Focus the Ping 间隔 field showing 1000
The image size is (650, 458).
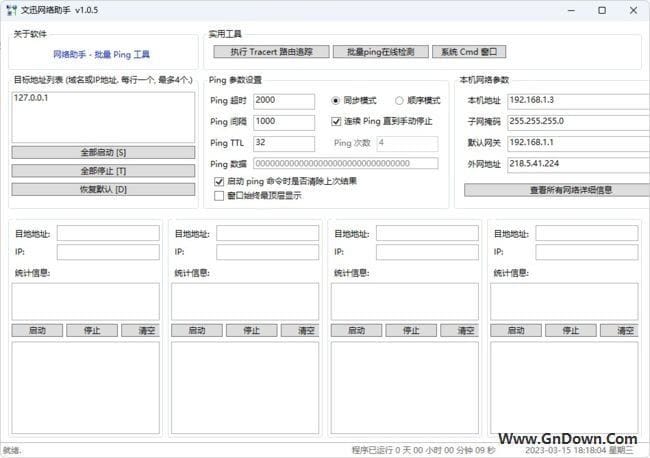[x=284, y=123]
